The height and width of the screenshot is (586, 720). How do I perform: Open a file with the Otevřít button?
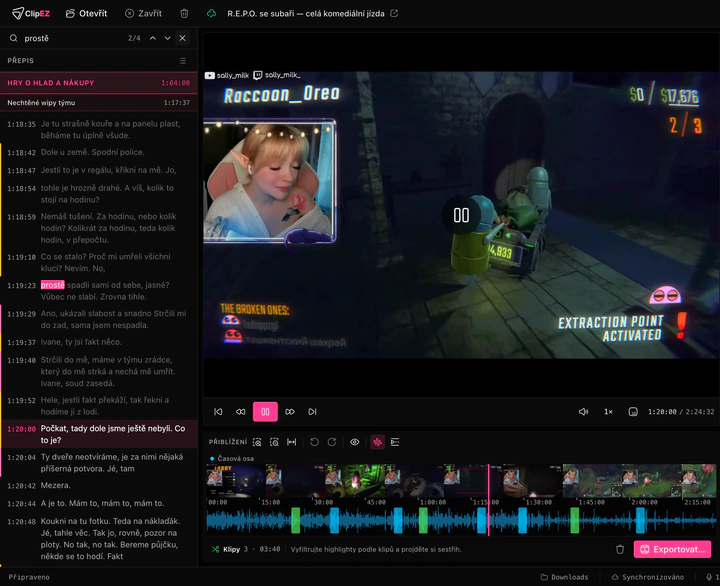pyautogui.click(x=86, y=13)
